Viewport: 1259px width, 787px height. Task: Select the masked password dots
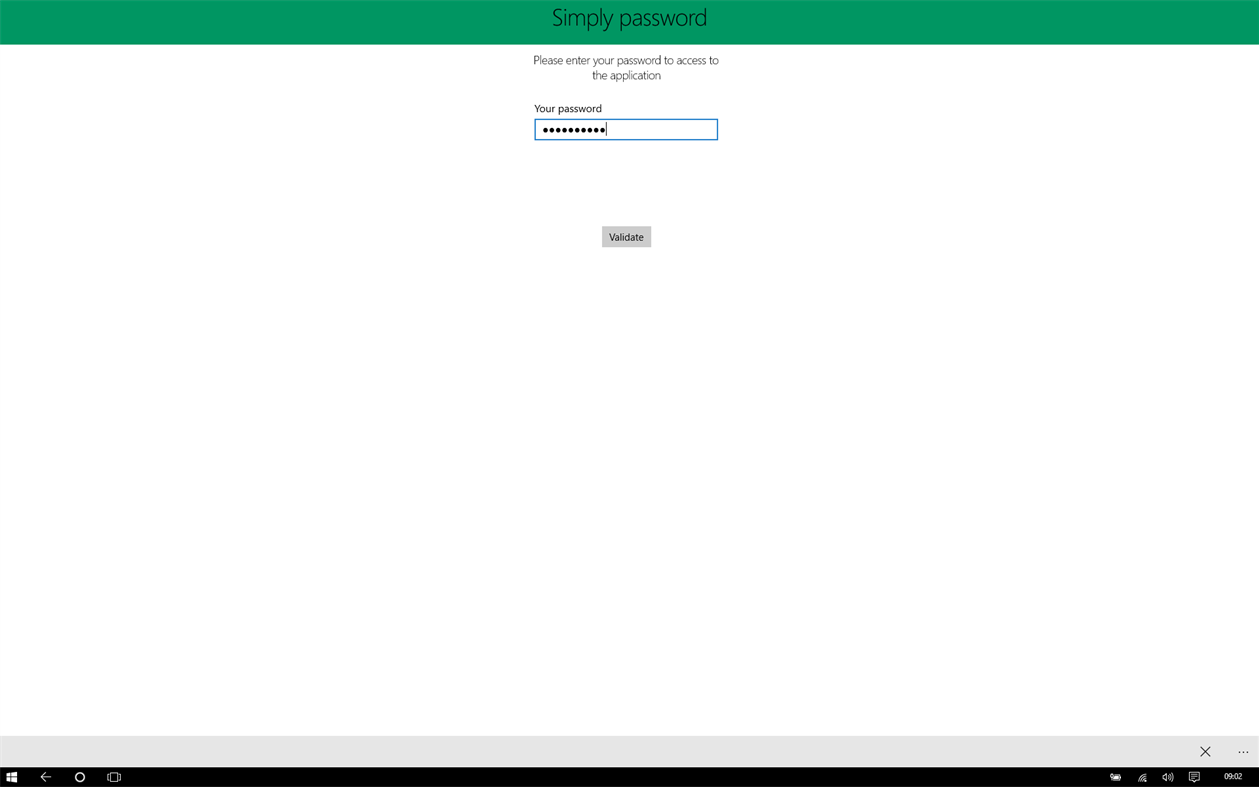(x=573, y=129)
